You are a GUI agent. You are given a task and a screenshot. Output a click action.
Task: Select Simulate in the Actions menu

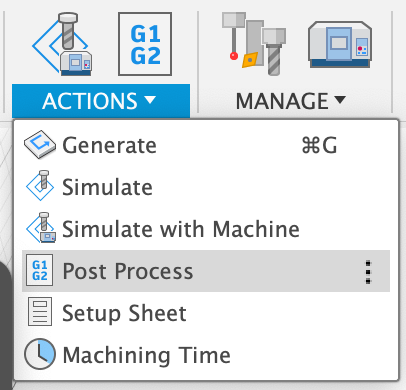pos(206,187)
